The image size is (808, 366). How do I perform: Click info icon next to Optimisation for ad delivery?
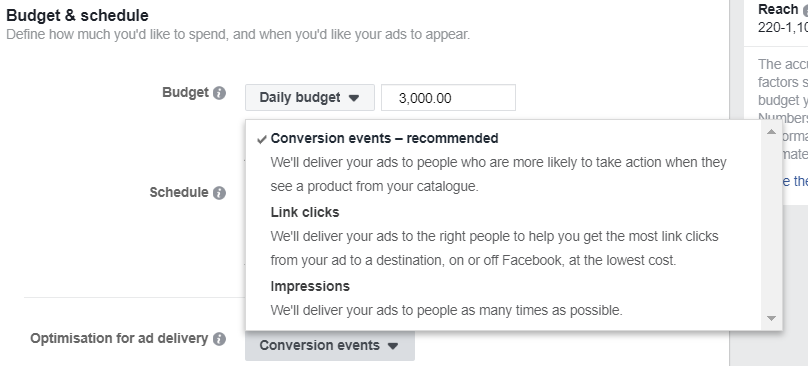[220, 339]
